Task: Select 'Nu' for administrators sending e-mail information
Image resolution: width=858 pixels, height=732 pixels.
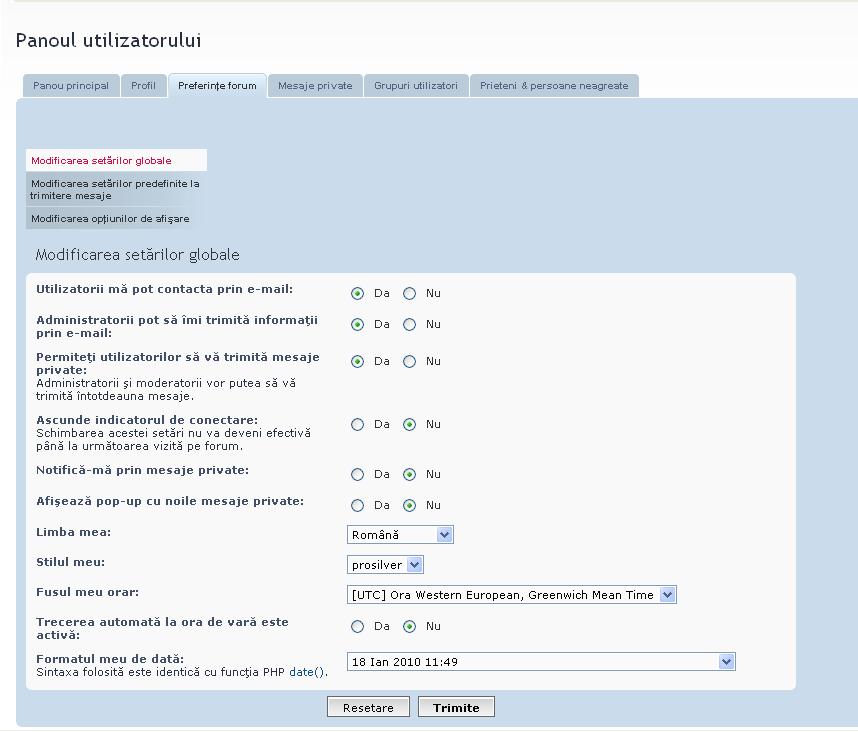Action: (409, 325)
